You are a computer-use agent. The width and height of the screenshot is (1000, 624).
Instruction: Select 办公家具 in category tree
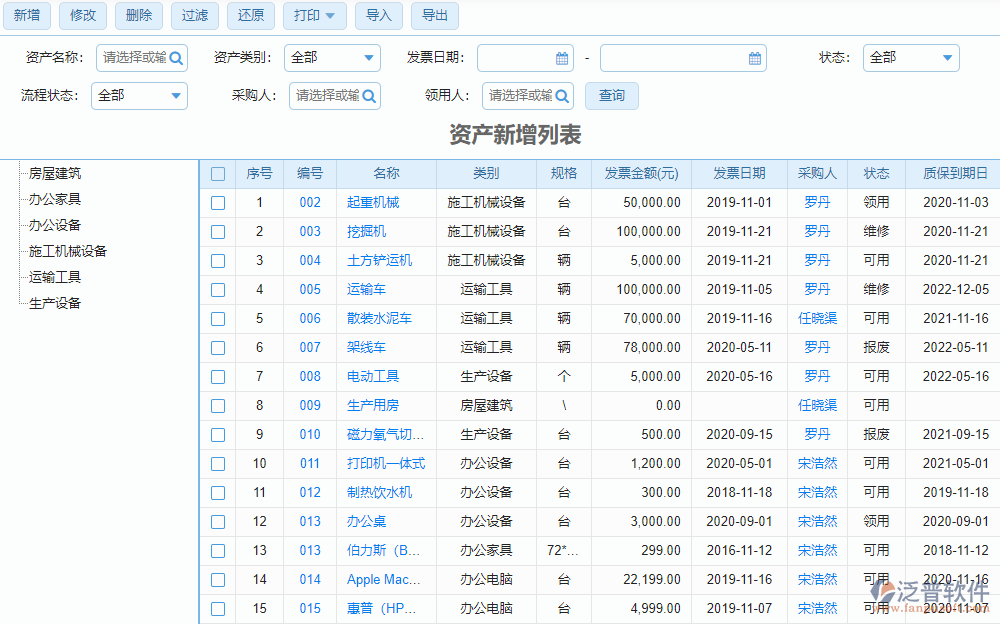pos(55,199)
